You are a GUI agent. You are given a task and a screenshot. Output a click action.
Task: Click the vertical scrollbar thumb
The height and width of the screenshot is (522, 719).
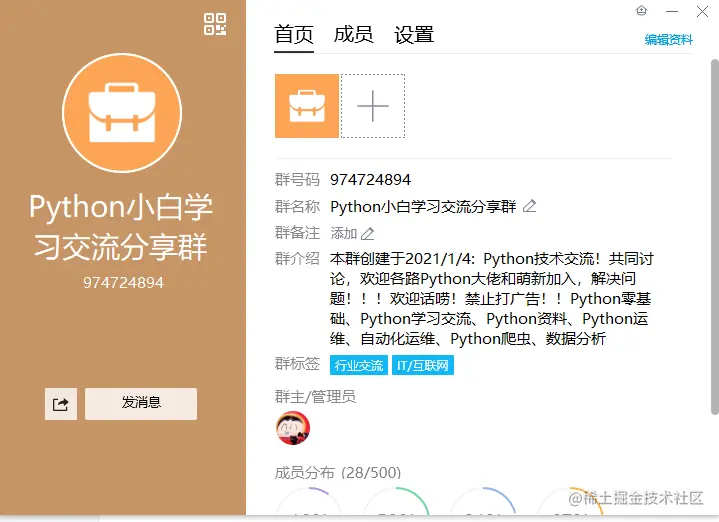click(x=714, y=237)
